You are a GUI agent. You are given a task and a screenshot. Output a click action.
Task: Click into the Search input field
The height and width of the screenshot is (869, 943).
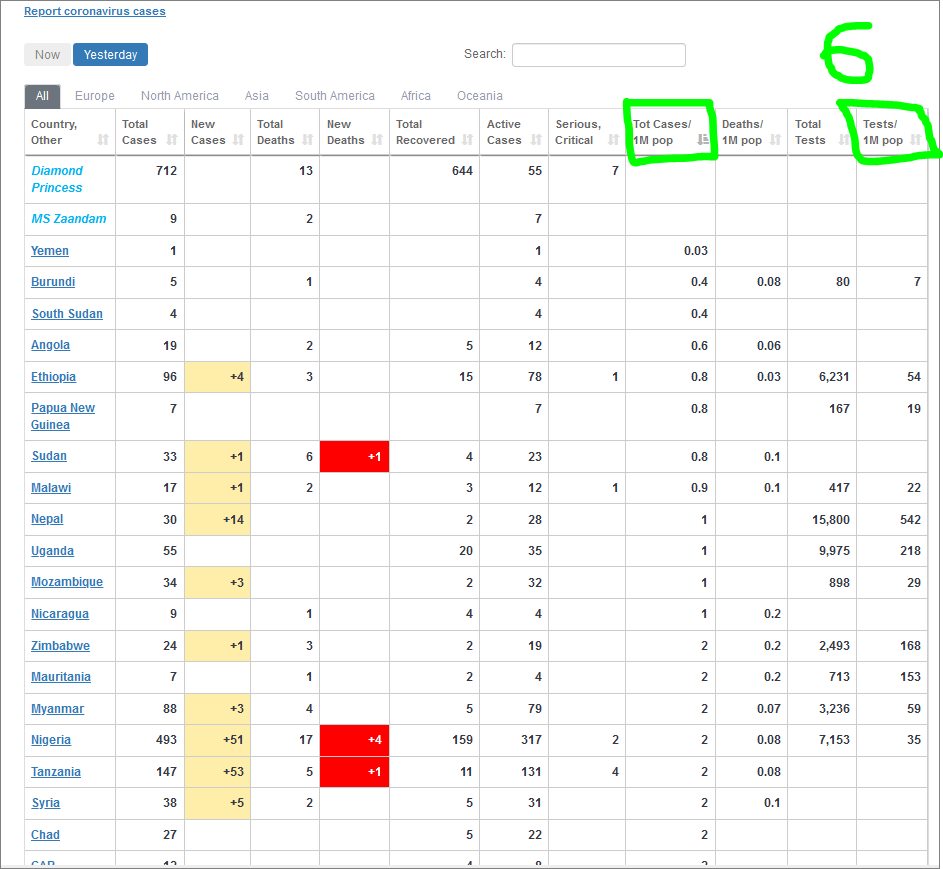pos(598,55)
